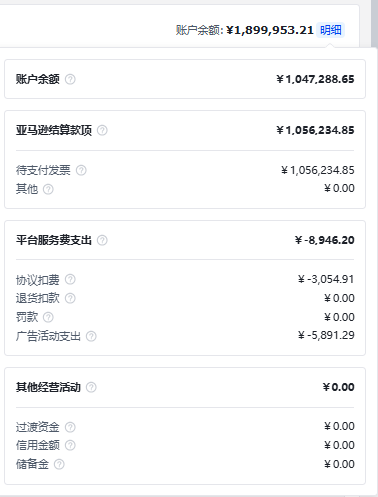
Task: Click the 账户余额 card amount ¥1,047,288.65
Action: [315, 79]
